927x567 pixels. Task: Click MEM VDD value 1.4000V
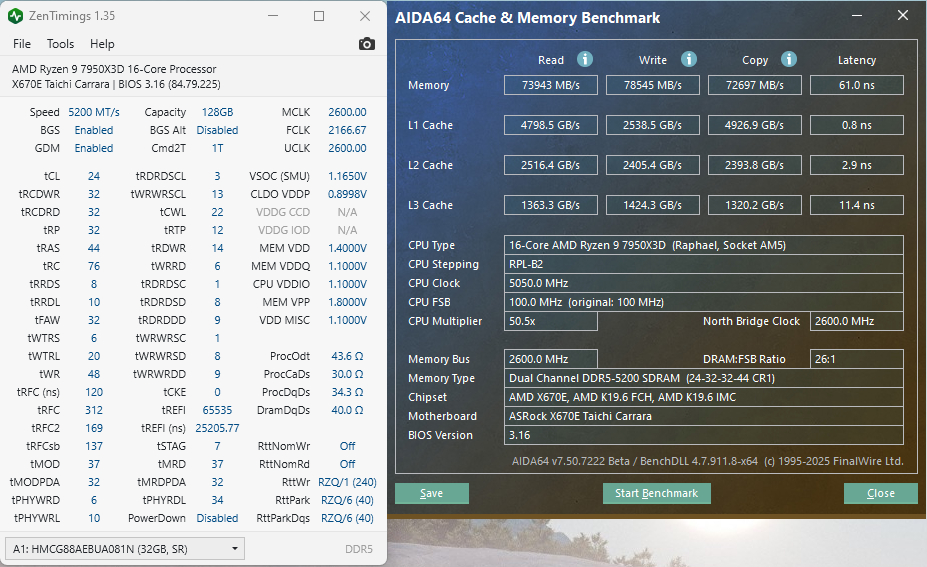[x=347, y=248]
